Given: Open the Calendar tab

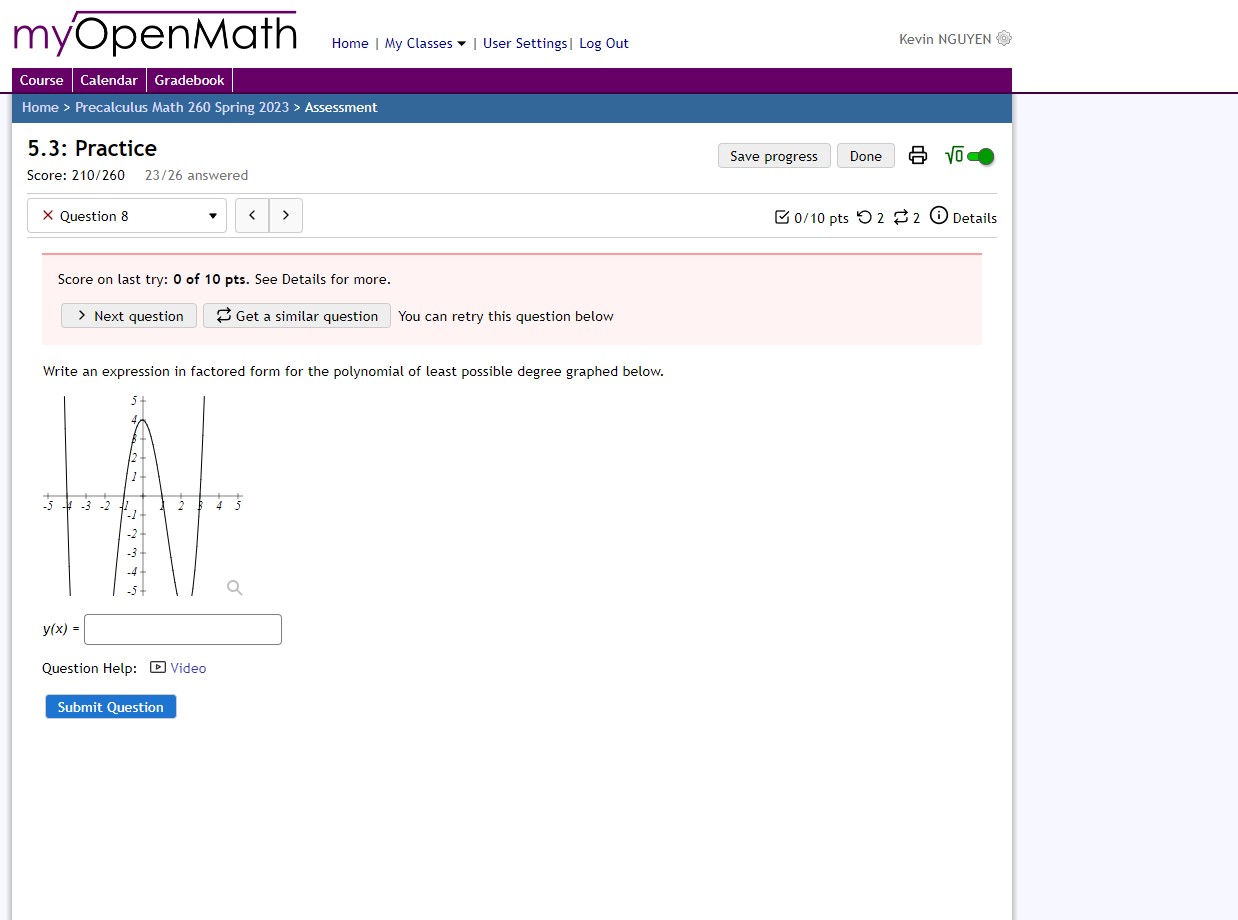Looking at the screenshot, I should (x=109, y=80).
